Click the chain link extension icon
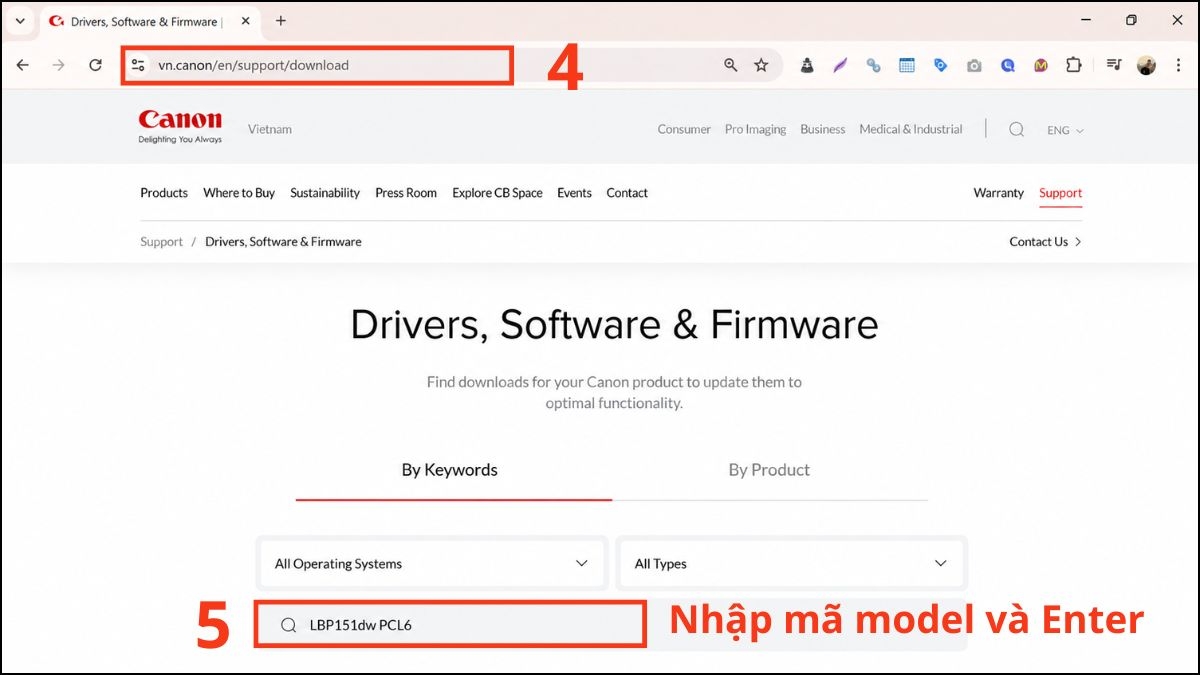Viewport: 1200px width, 675px height. (873, 65)
